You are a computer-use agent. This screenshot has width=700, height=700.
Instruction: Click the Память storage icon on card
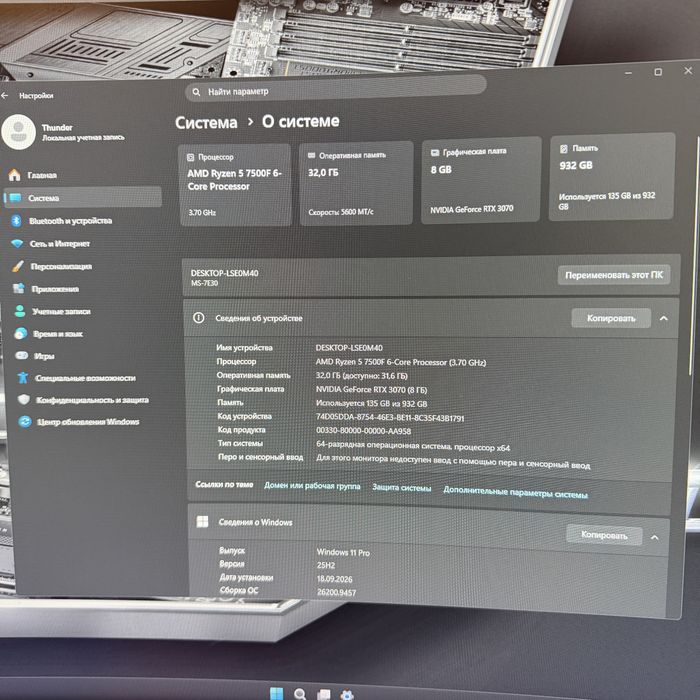click(x=564, y=149)
